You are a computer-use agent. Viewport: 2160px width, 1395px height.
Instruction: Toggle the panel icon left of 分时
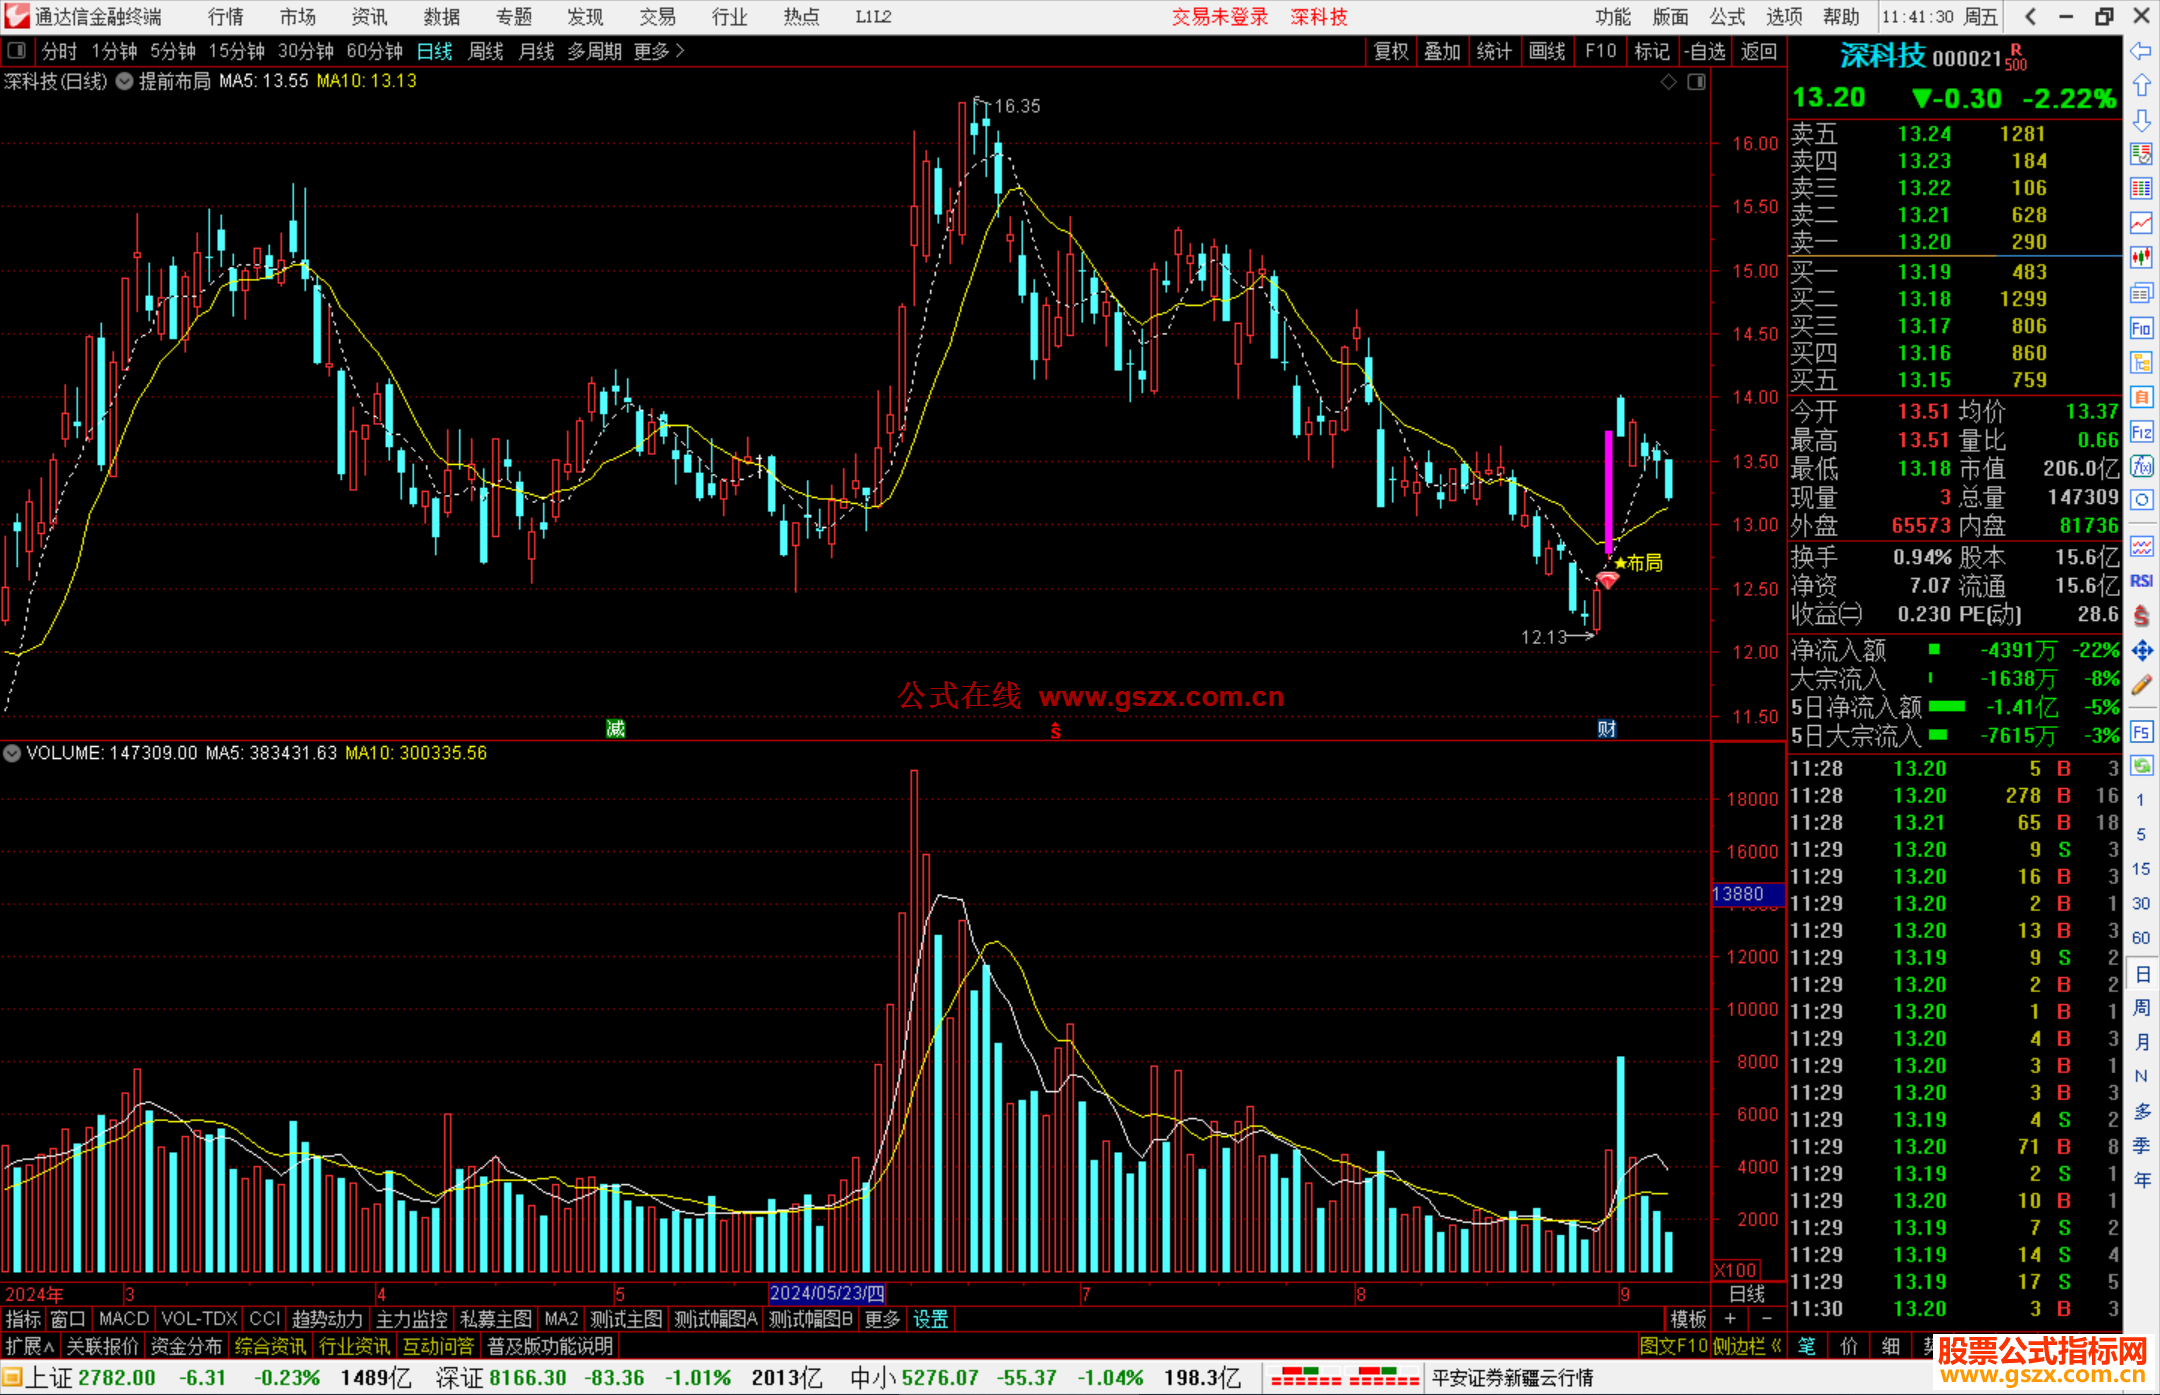tap(16, 51)
